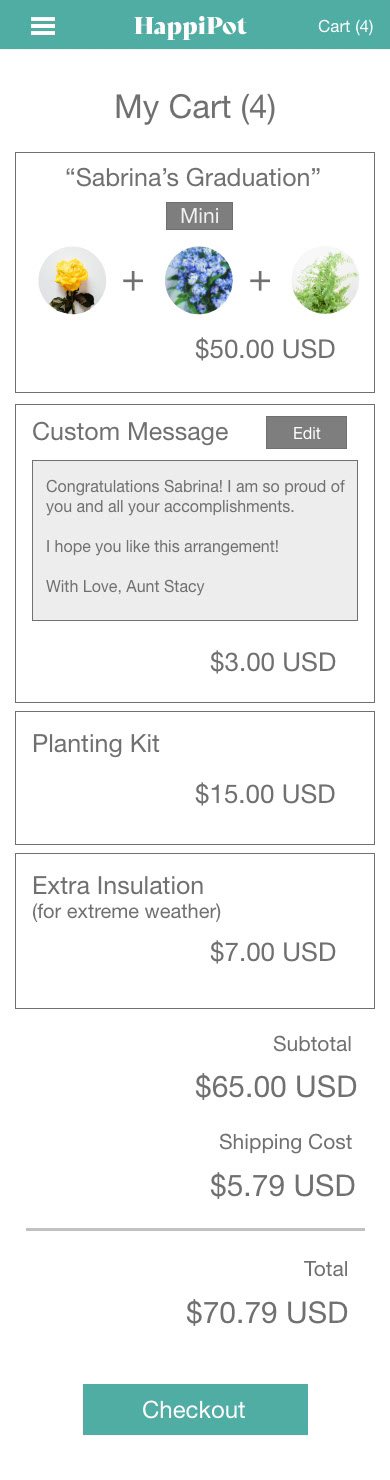Select the Planting Kit item
This screenshot has height=1480, width=390.
coord(195,778)
